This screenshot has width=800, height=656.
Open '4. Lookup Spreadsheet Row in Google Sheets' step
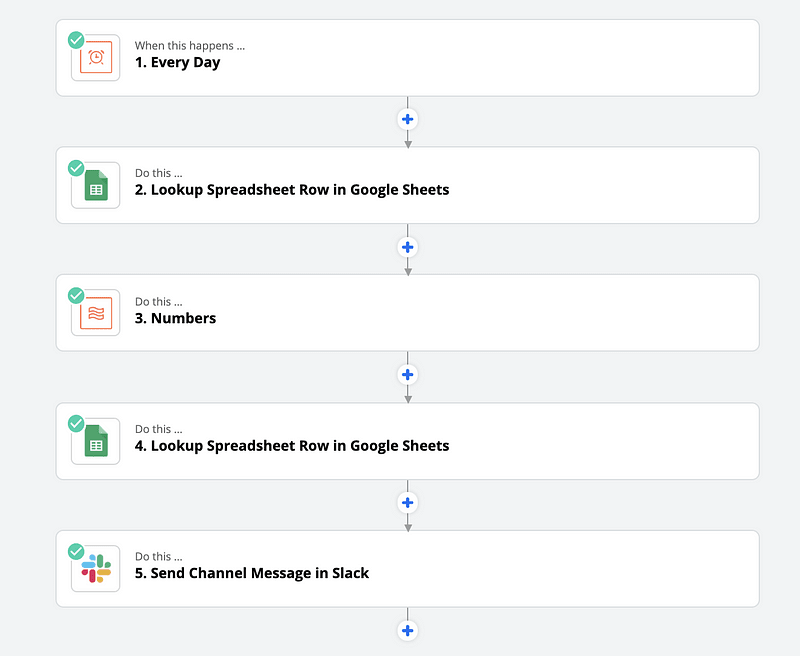[407, 441]
